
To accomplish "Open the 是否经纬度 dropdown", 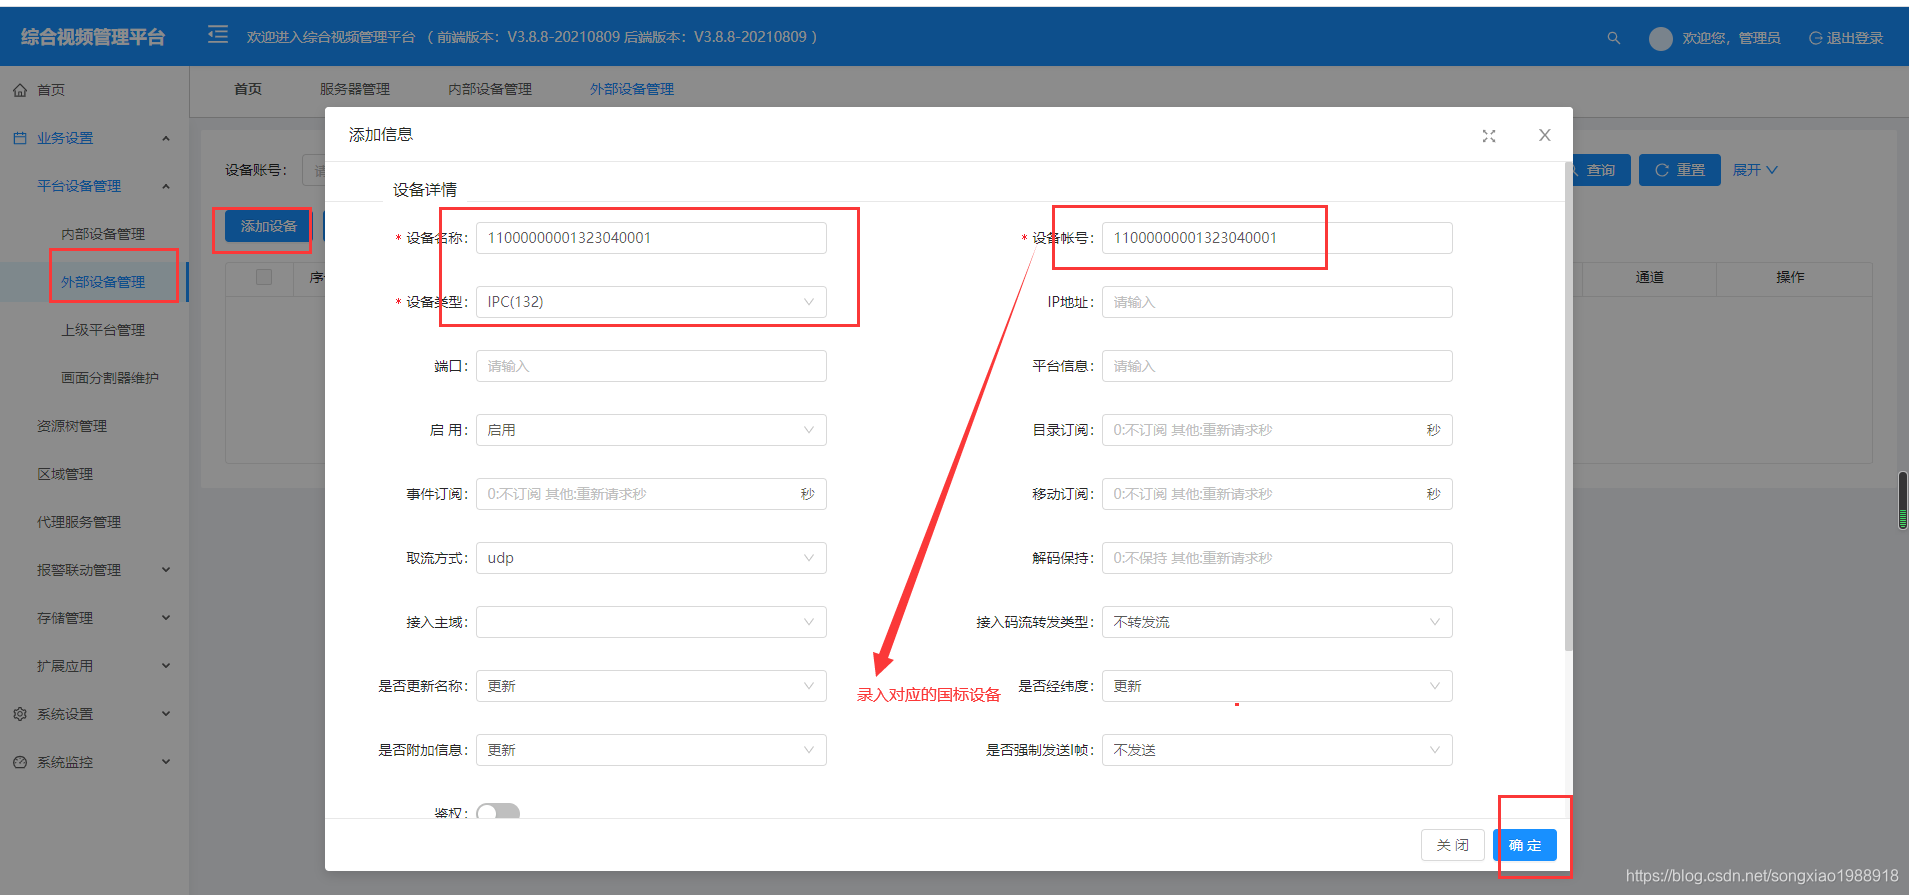I will pyautogui.click(x=1277, y=686).
